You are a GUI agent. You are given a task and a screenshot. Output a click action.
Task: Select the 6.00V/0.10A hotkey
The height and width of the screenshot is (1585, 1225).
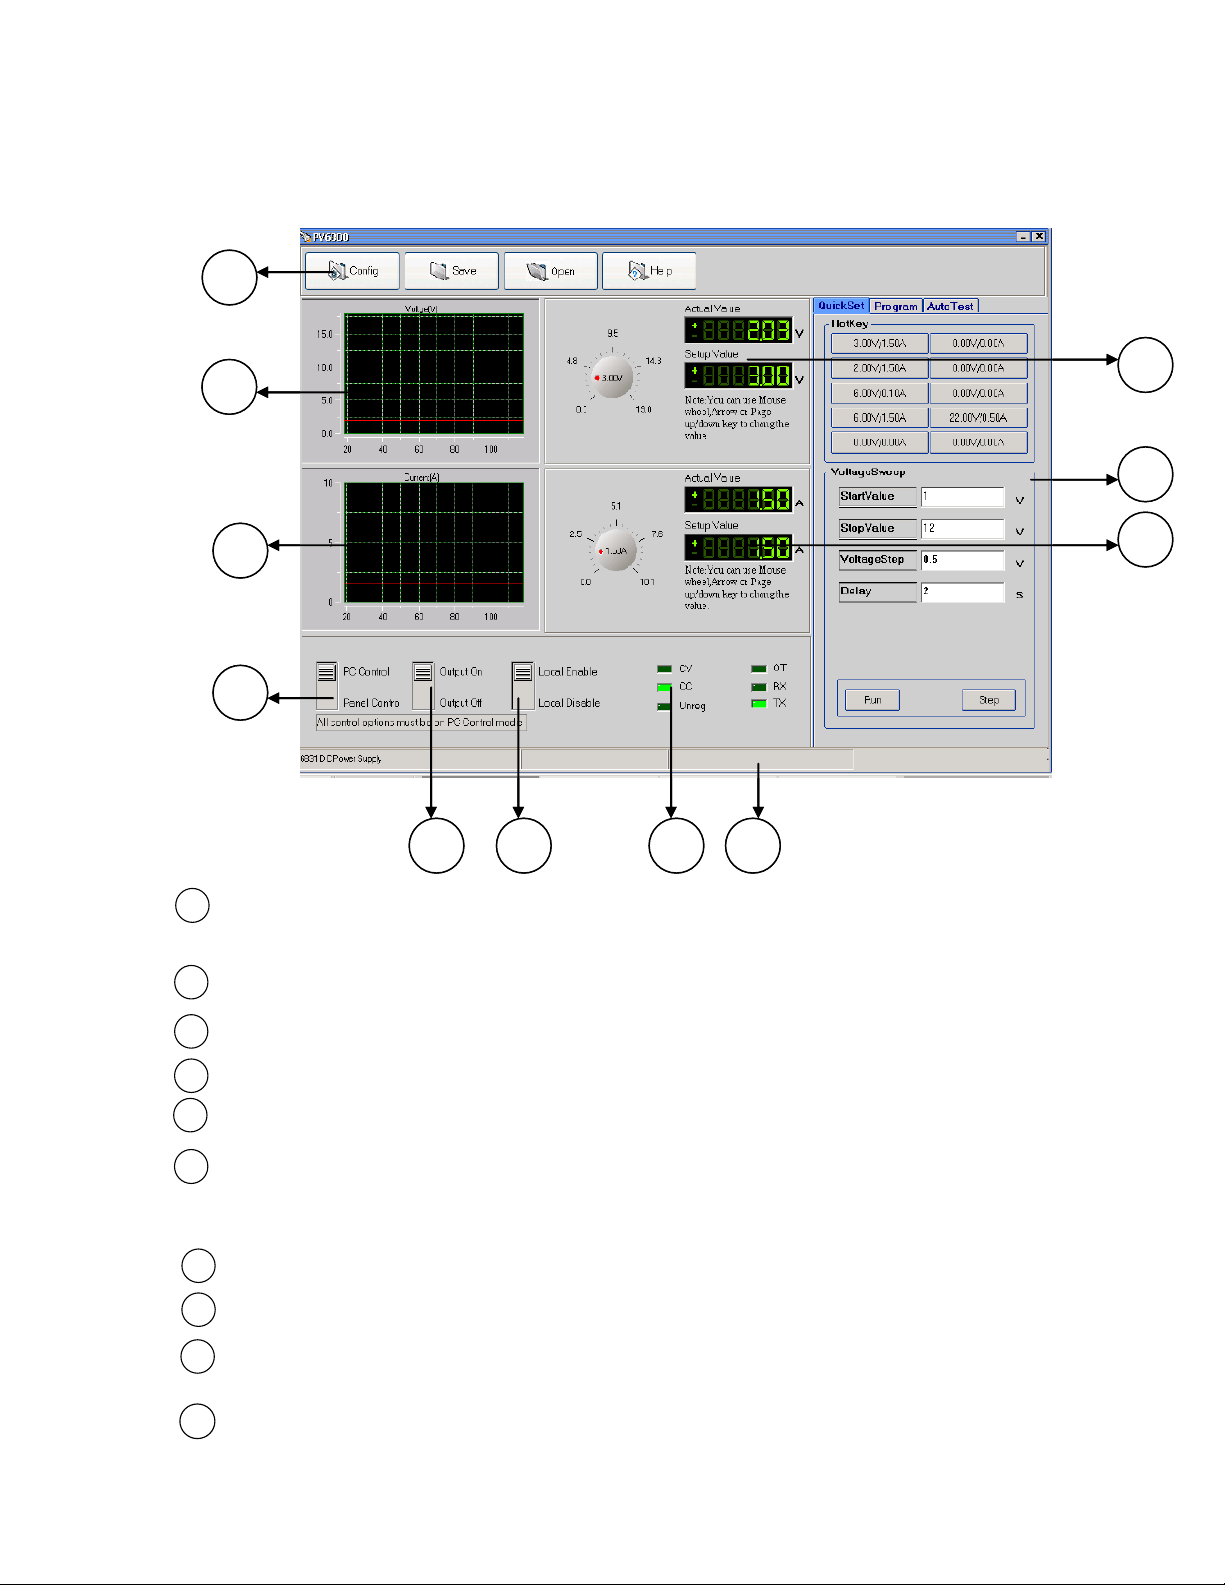880,394
